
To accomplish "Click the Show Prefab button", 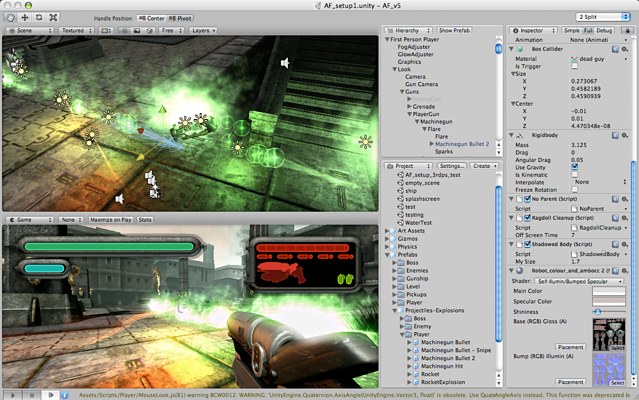I will [454, 31].
